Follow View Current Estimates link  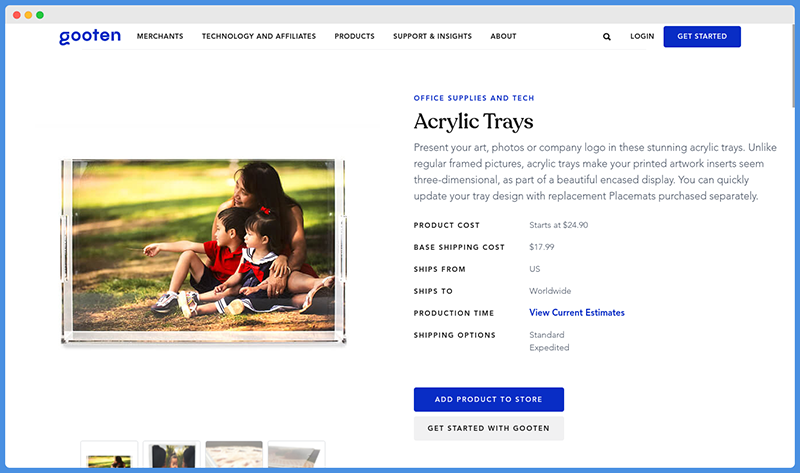(577, 313)
